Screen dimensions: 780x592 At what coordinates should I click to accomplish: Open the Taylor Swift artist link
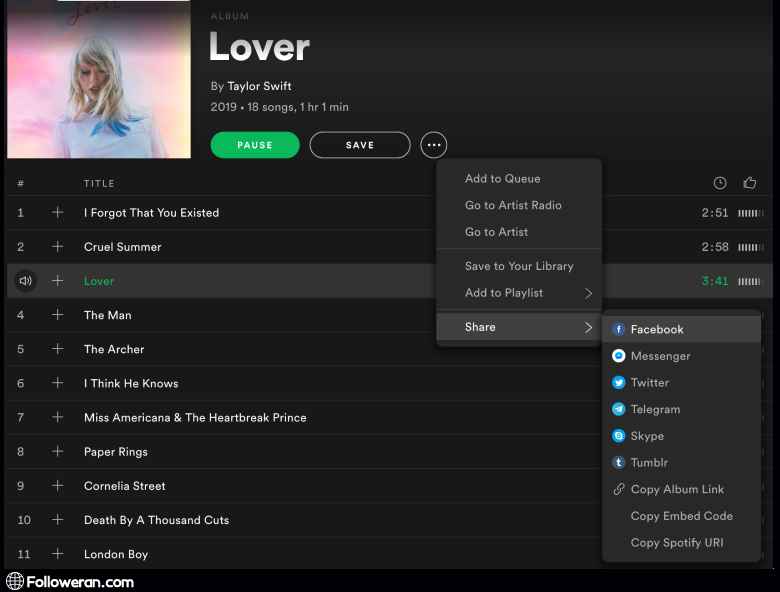pyautogui.click(x=259, y=86)
